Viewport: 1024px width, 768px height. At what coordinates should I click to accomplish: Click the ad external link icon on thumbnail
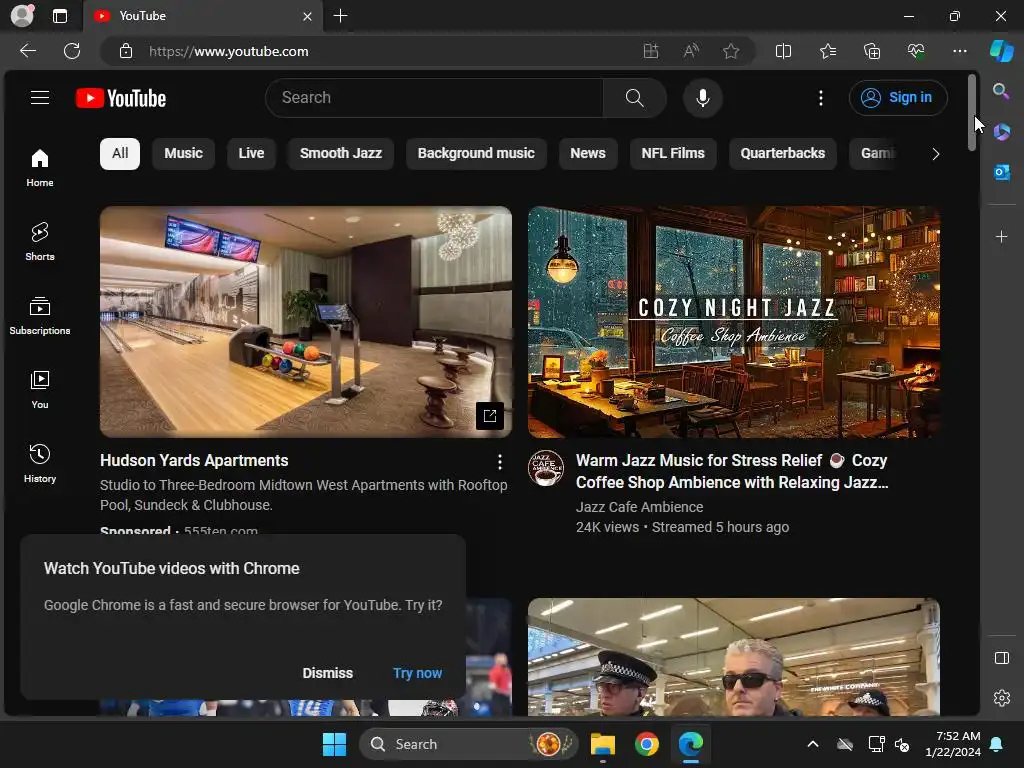pyautogui.click(x=490, y=415)
